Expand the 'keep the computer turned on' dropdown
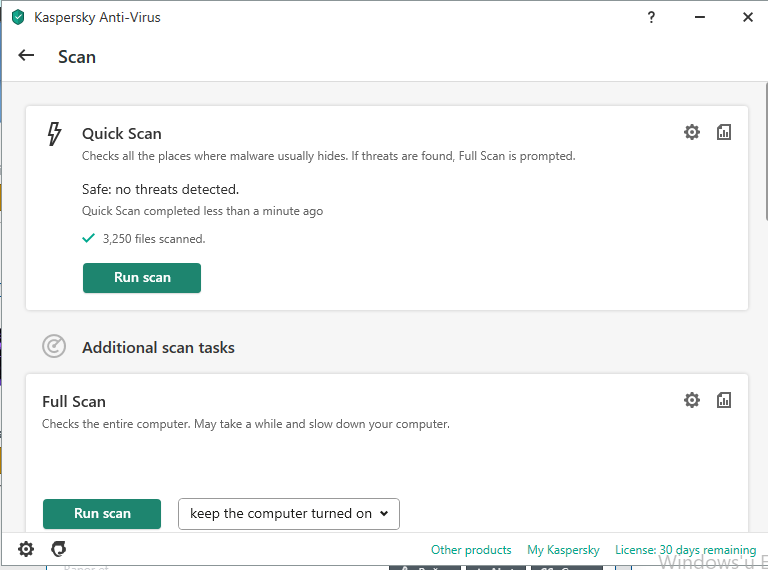 click(289, 514)
